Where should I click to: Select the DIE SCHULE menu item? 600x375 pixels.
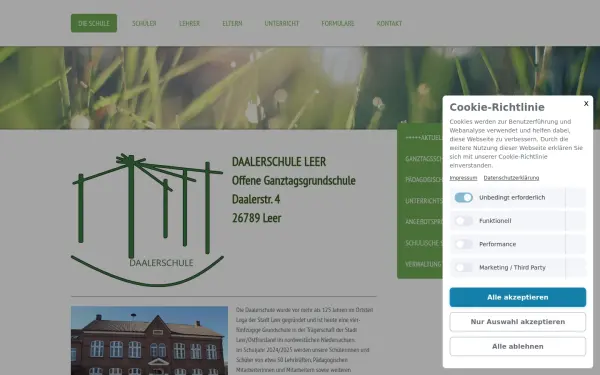(94, 23)
